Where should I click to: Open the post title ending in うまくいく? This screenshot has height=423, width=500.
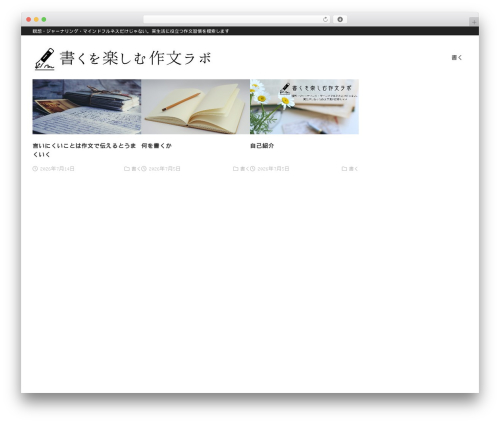(x=84, y=150)
